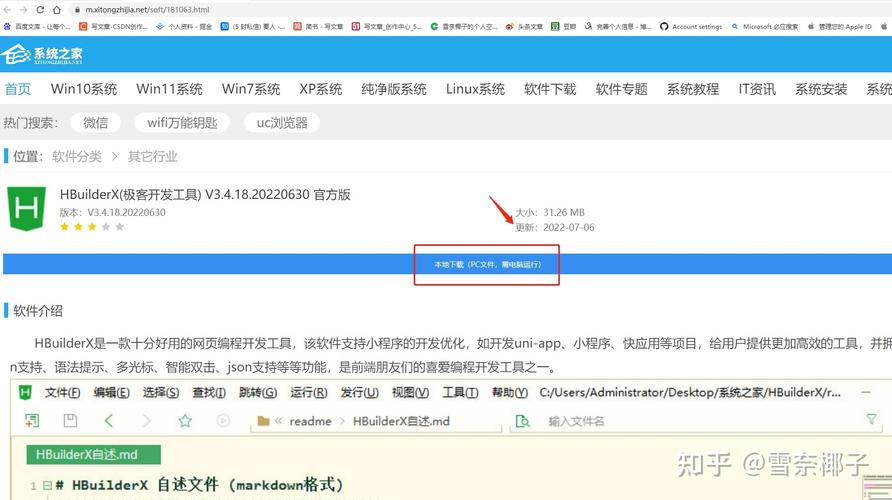Open the browser home page icon
The height and width of the screenshot is (500, 892).
pyautogui.click(x=57, y=10)
